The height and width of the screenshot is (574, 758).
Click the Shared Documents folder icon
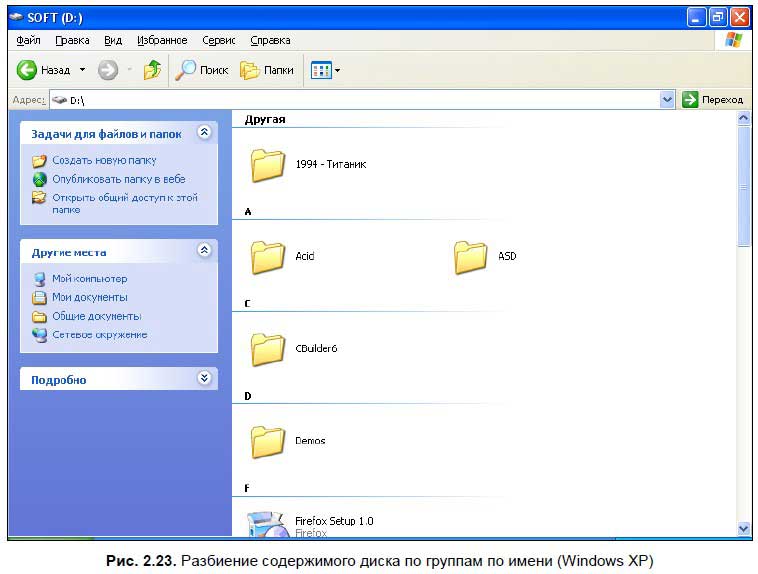39,316
